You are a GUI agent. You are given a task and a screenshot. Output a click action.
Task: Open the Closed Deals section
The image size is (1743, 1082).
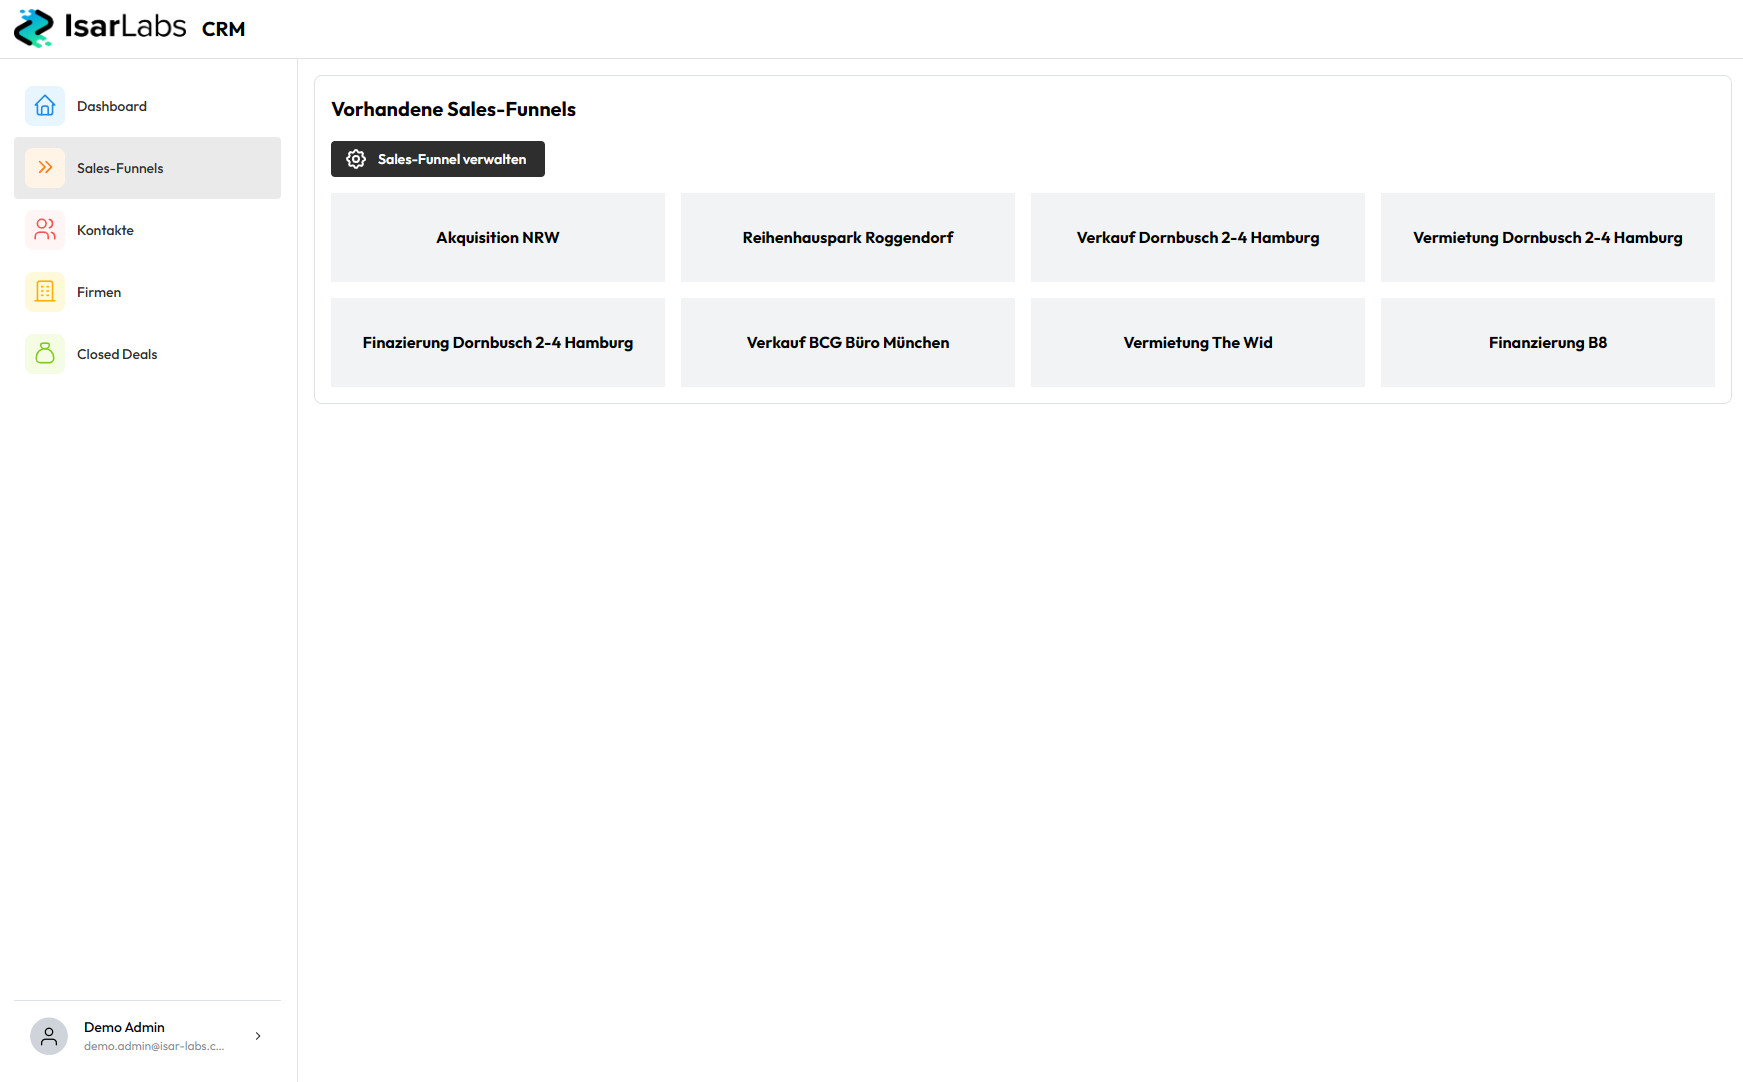tap(117, 353)
